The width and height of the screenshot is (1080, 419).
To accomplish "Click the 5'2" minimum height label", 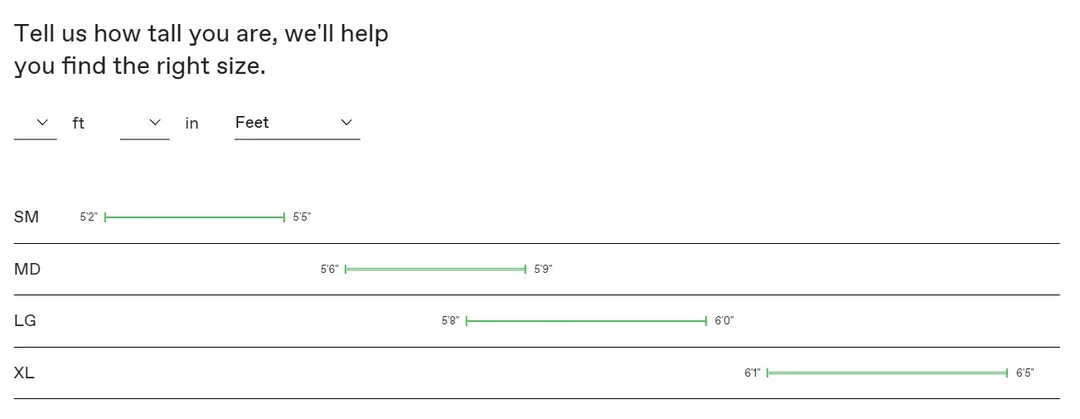I will [89, 217].
